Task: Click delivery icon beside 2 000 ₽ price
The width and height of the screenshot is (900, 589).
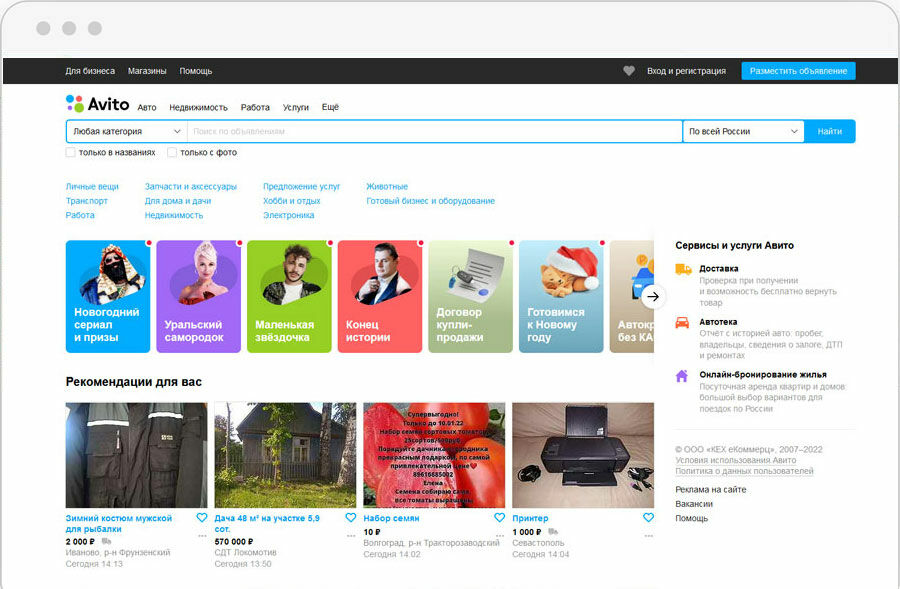Action: [106, 541]
